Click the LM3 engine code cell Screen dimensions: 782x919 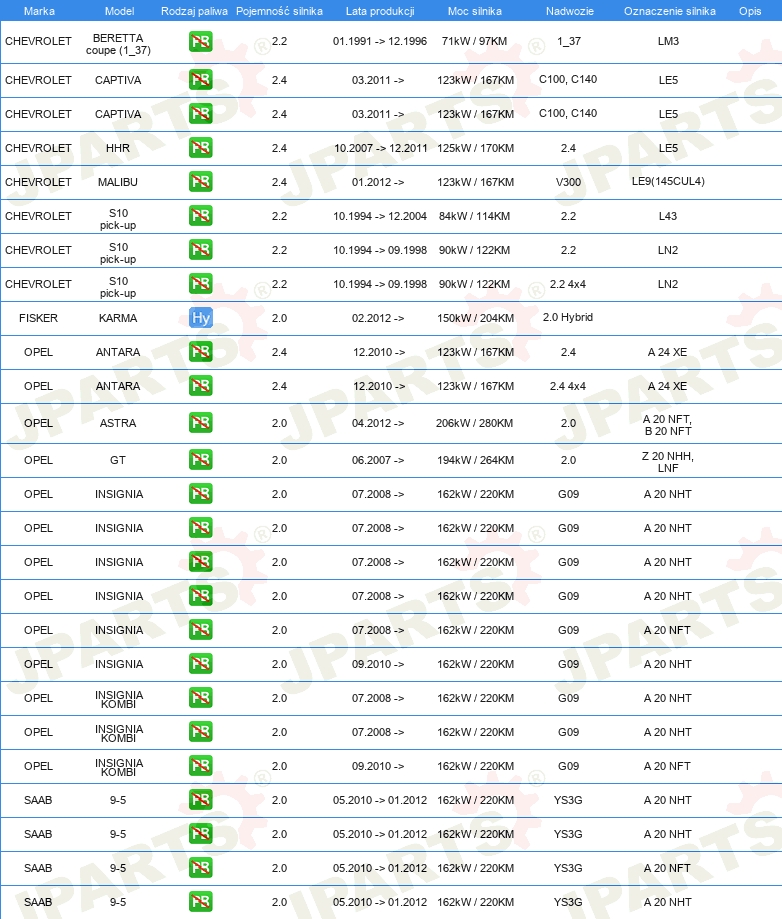668,41
